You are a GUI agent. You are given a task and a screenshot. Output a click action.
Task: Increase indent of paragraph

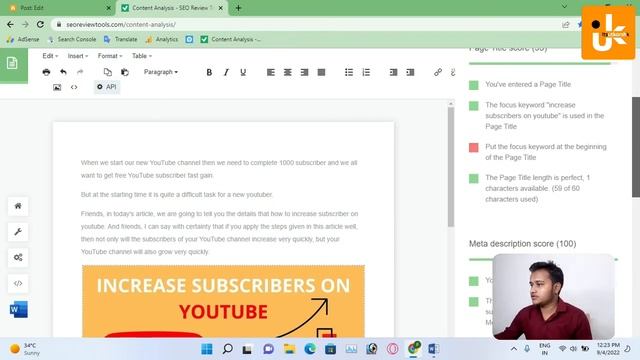[410, 72]
